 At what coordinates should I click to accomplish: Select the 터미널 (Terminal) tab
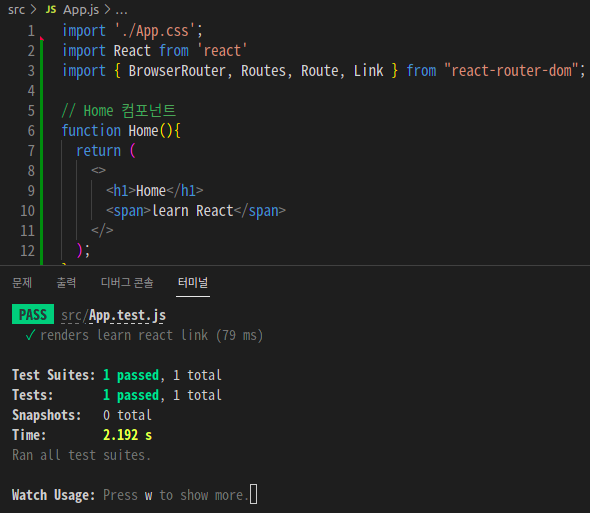click(x=193, y=282)
